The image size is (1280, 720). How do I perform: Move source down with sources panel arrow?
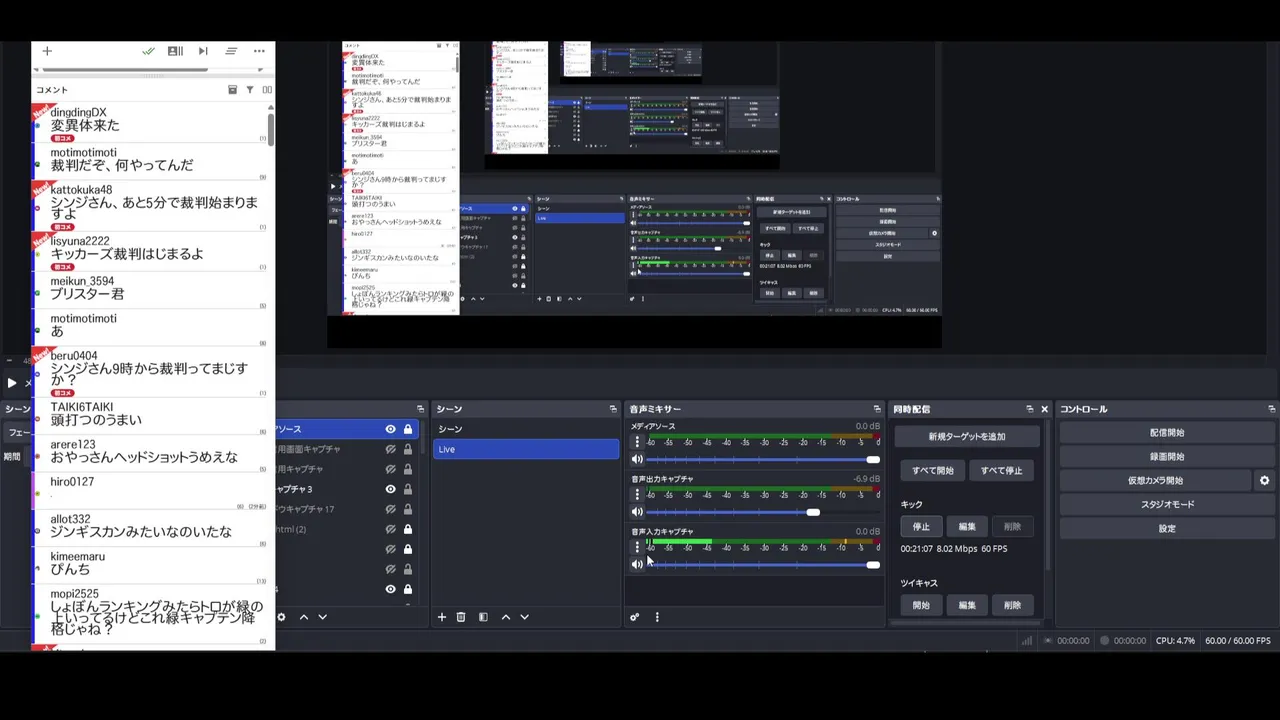322,617
